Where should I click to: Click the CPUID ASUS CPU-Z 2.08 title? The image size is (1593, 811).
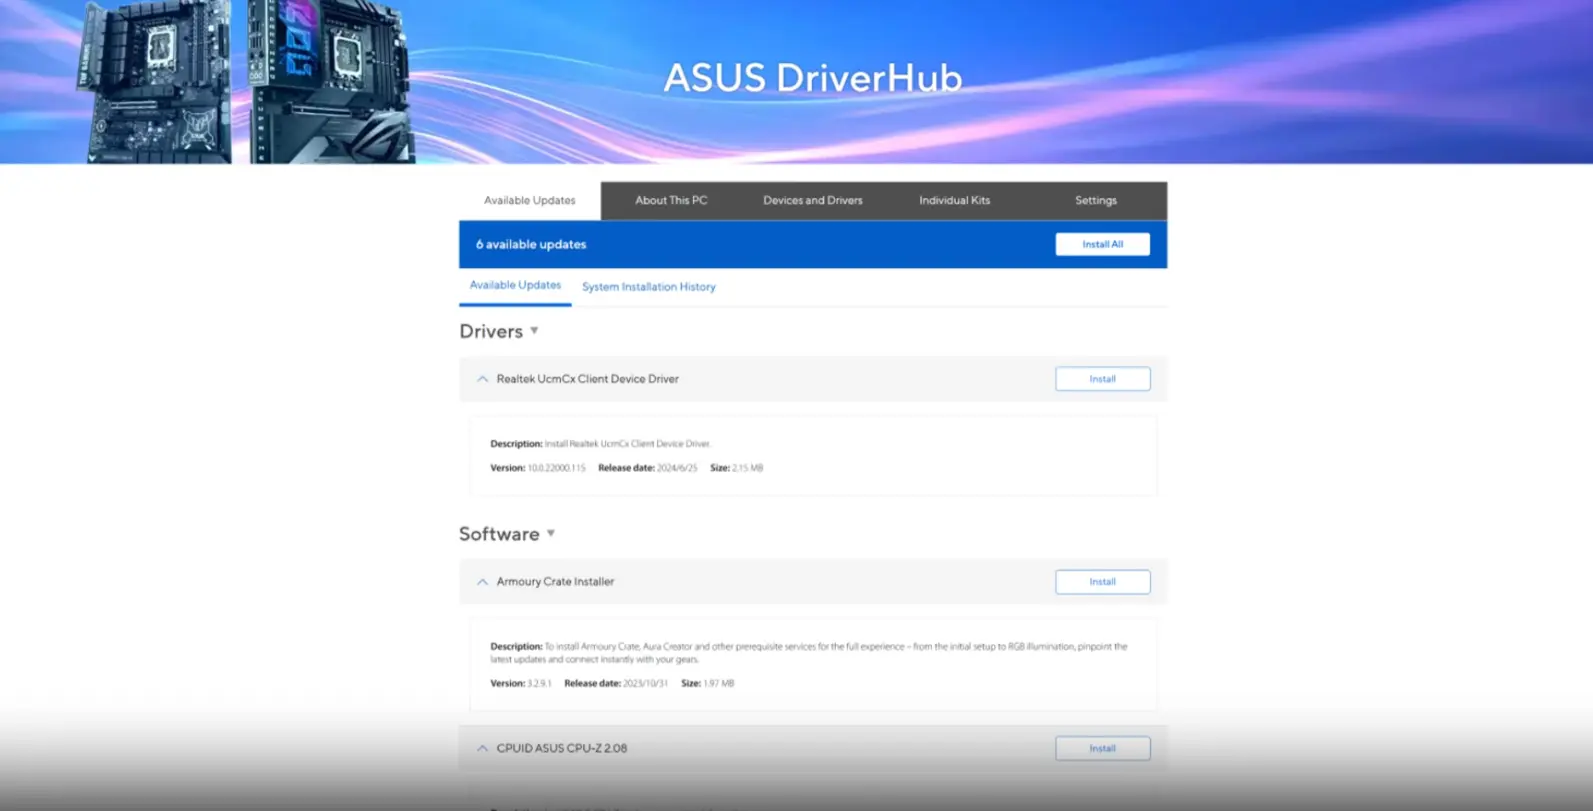[x=562, y=748]
